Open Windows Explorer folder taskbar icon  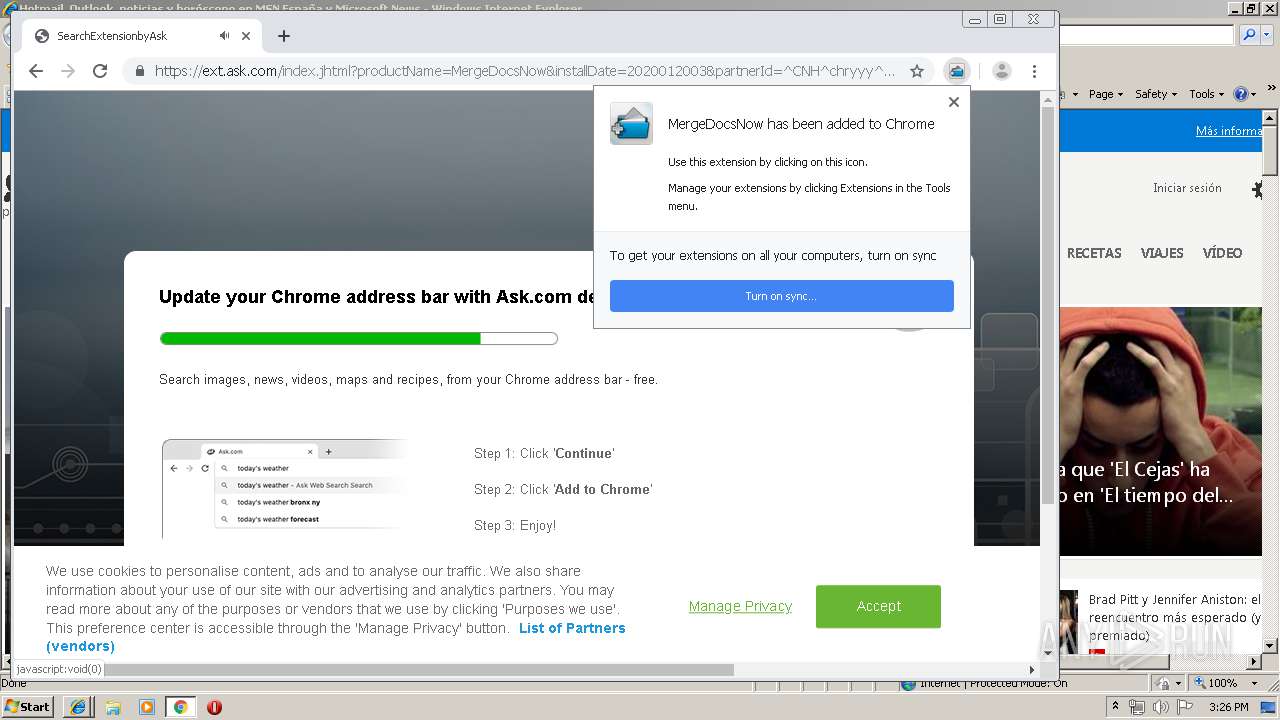(113, 706)
